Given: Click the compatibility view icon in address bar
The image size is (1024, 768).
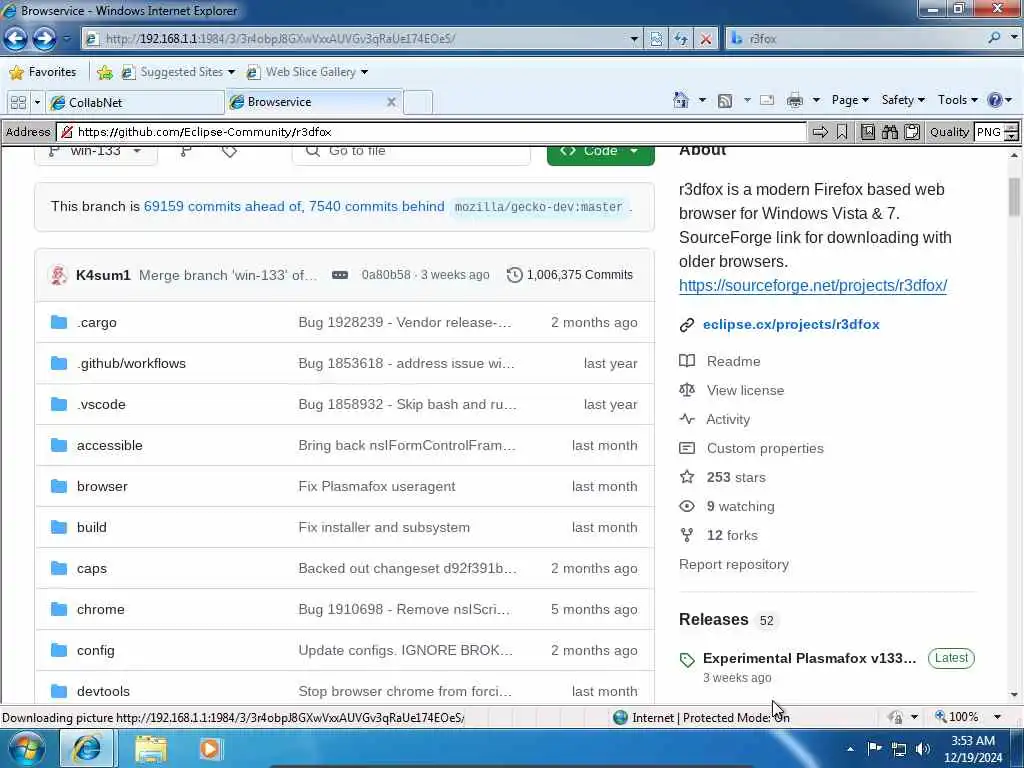Looking at the screenshot, I should click(656, 39).
